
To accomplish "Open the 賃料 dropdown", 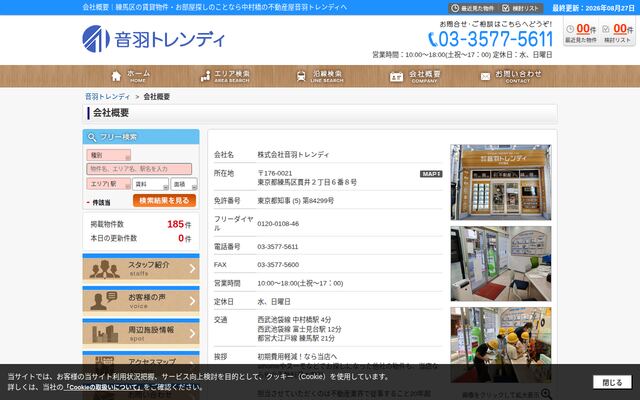I will [150, 184].
